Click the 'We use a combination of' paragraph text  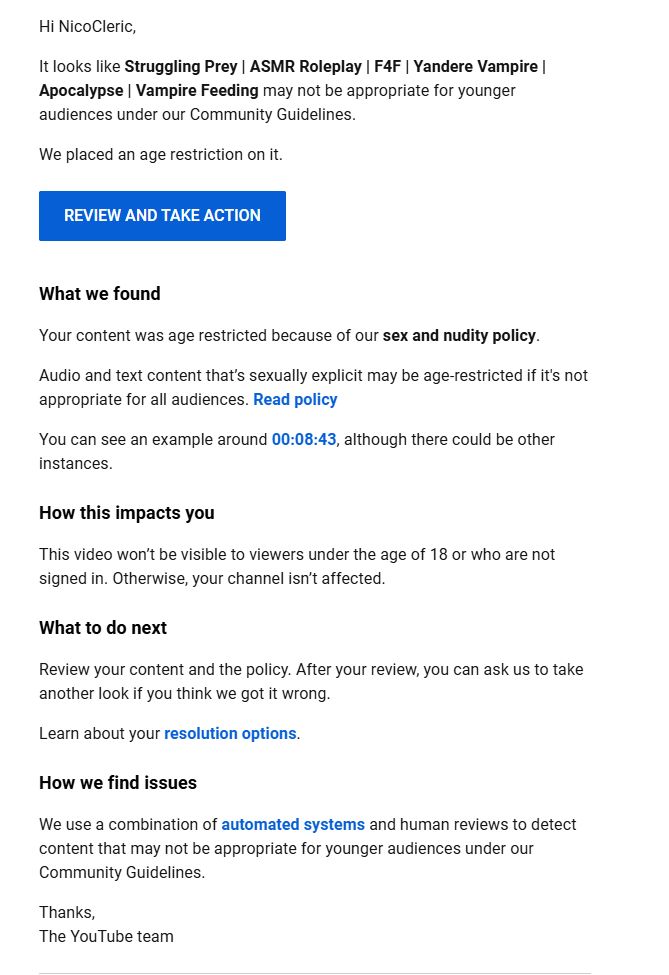click(128, 825)
